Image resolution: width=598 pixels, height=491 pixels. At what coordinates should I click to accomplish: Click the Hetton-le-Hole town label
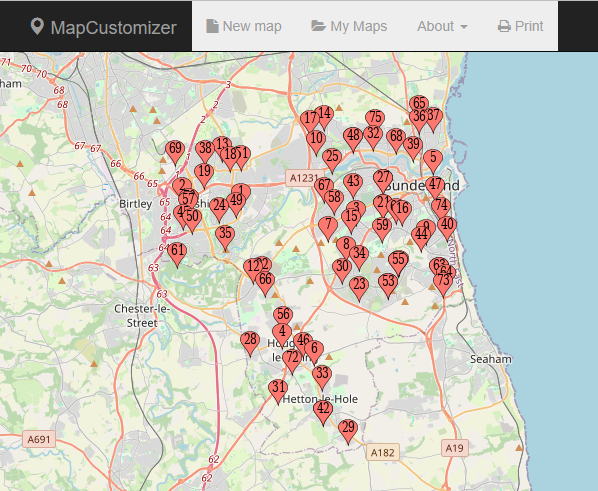click(x=321, y=399)
